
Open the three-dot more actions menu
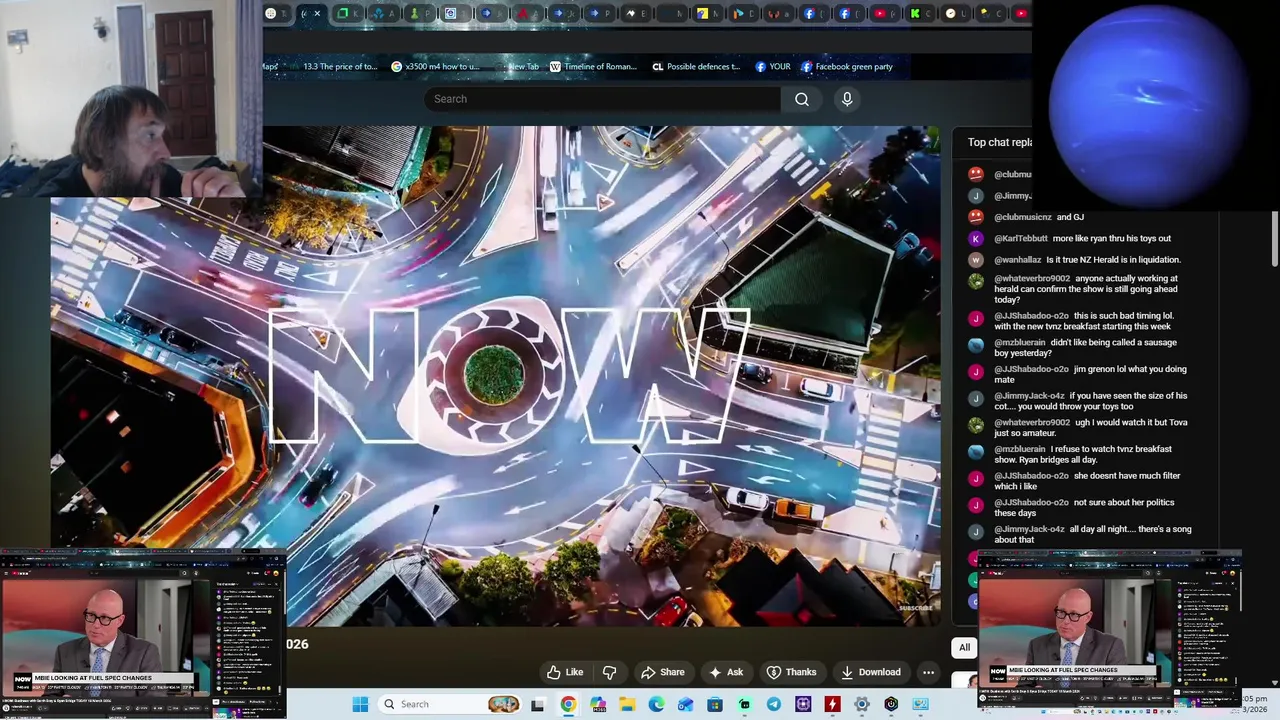point(929,672)
